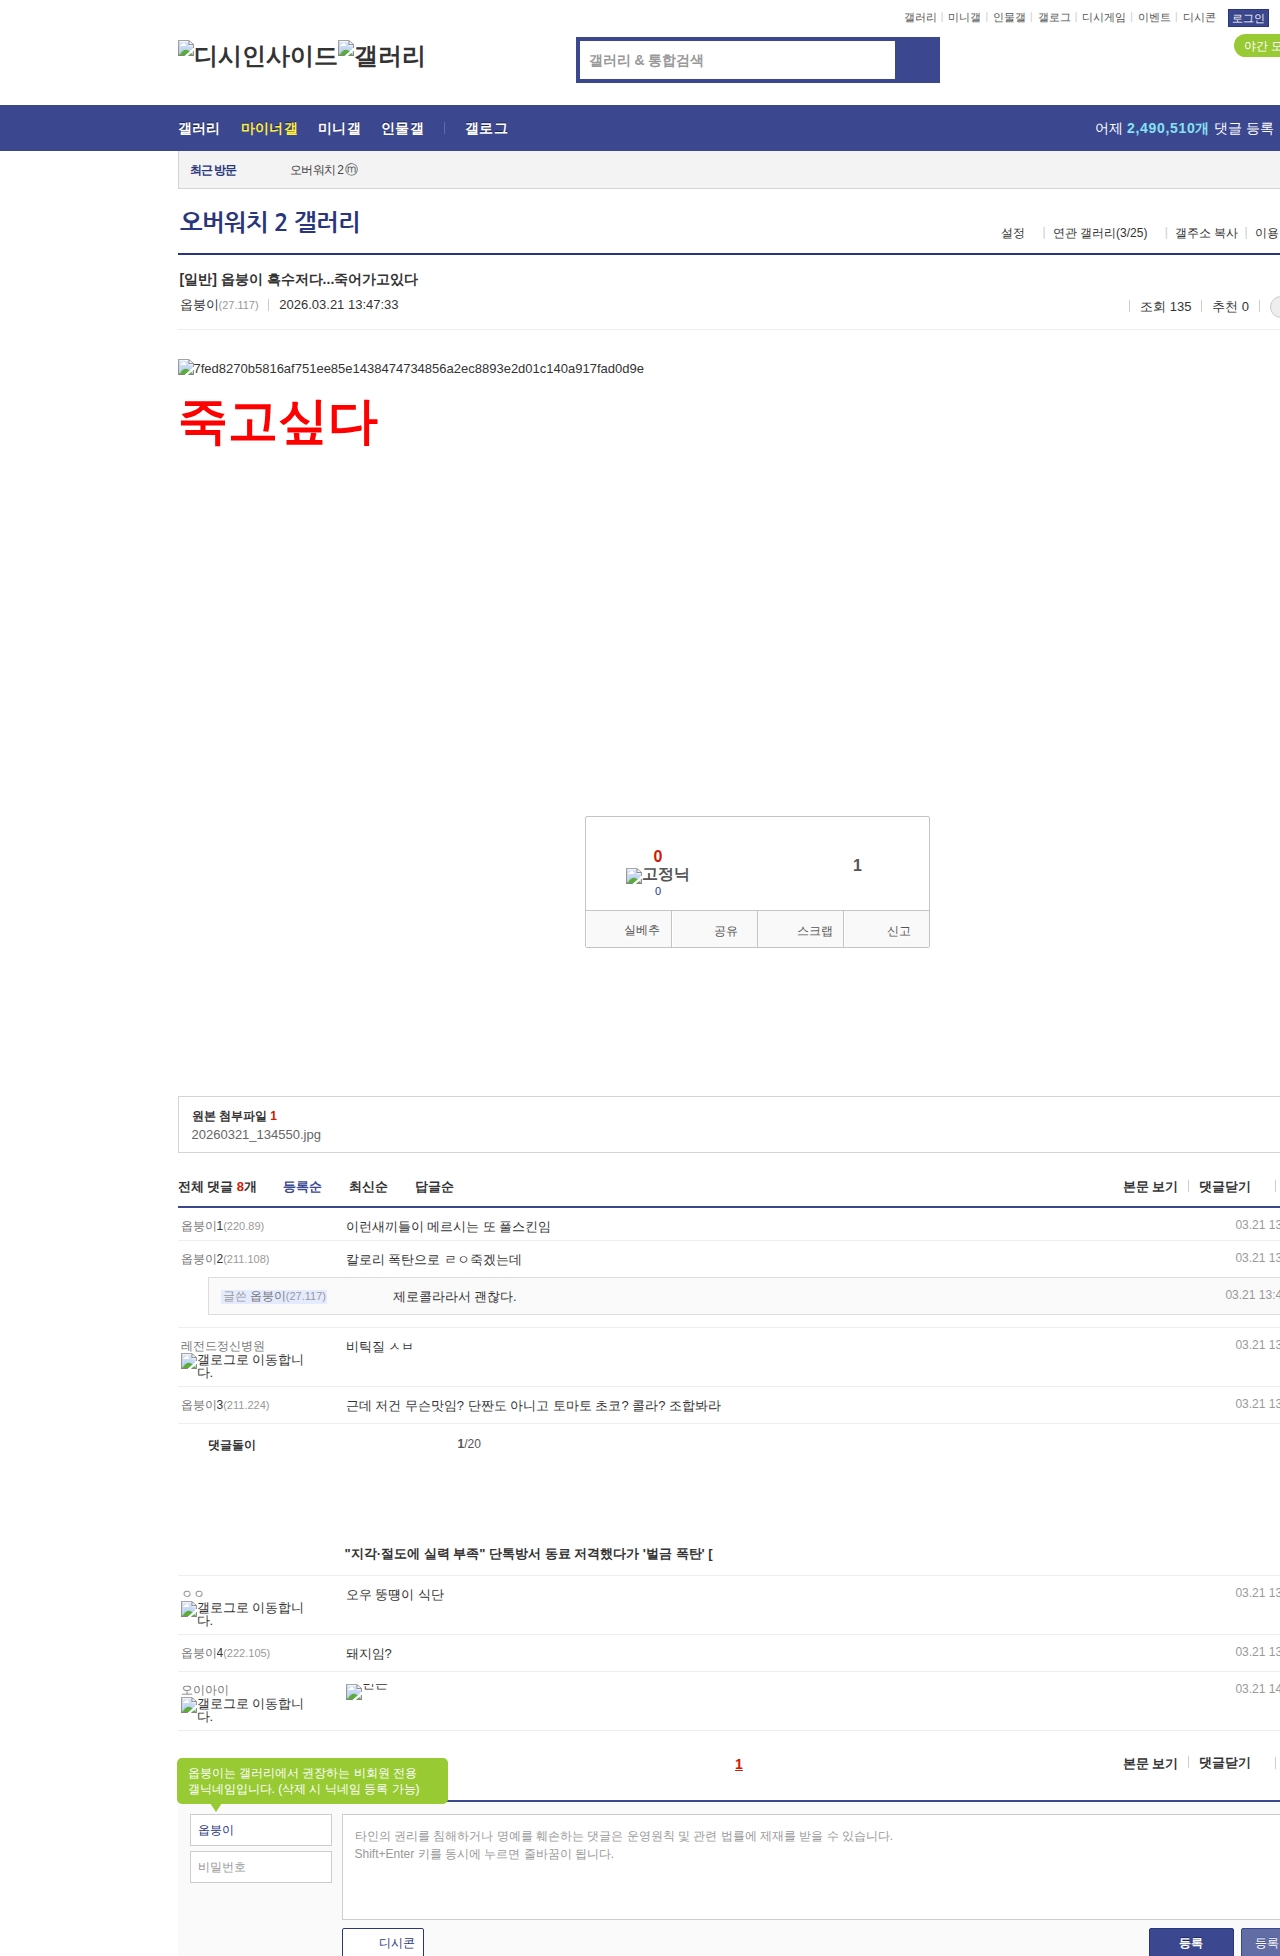Click the 로그인 button

[x=1248, y=18]
